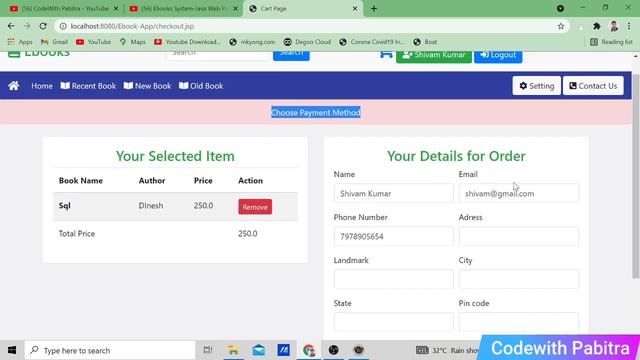Screen dimensions: 640x360
Task: Switch to the CodeWith Pabitra YouTube tab
Action: click(x=61, y=9)
